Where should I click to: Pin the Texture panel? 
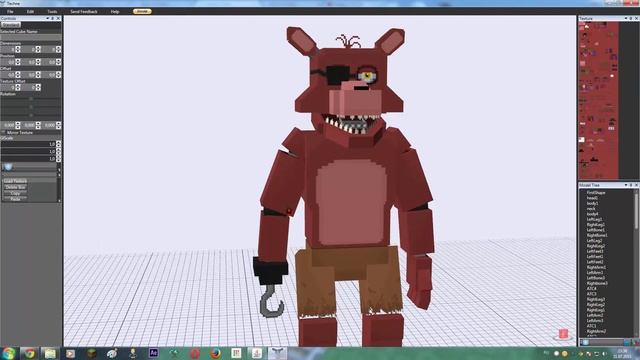(631, 18)
